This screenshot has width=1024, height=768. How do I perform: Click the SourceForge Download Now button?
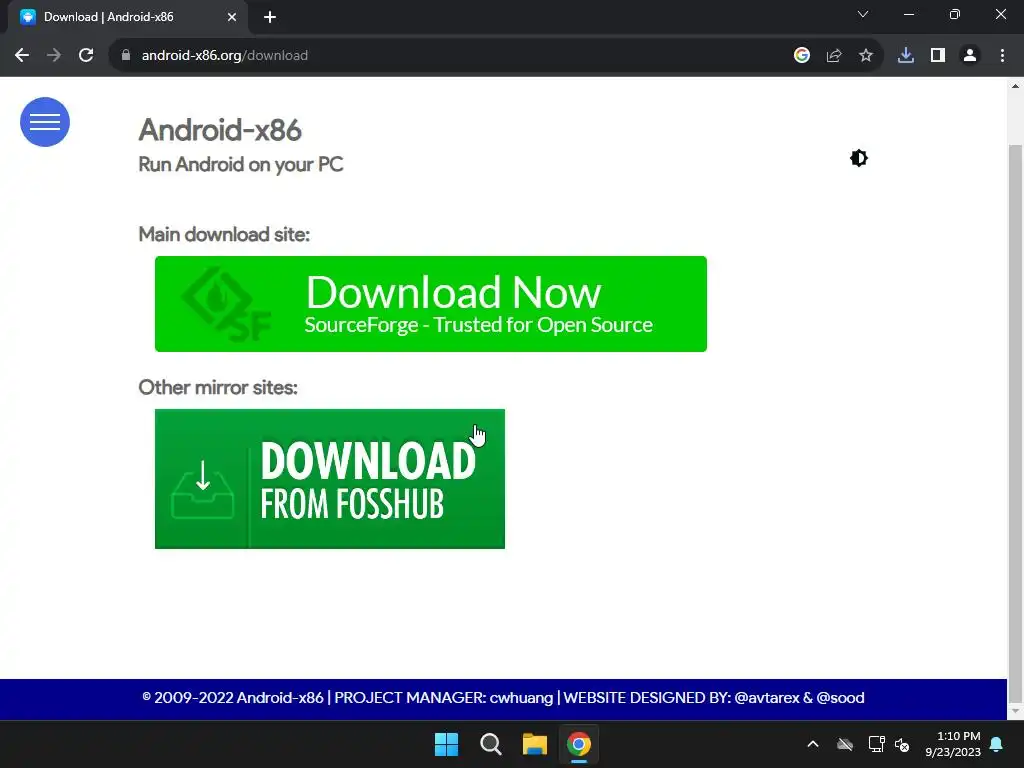point(430,304)
